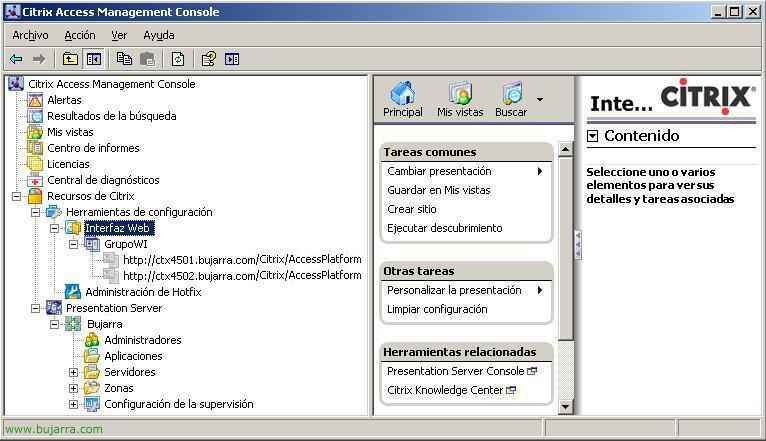Select the Licencias tree icon
The width and height of the screenshot is (766, 441).
click(x=35, y=164)
